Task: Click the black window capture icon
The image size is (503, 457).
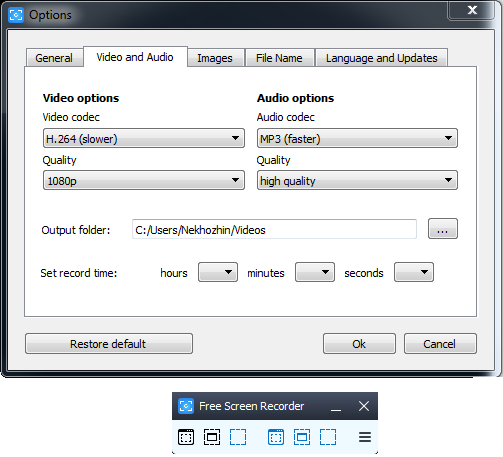Action: 186,437
